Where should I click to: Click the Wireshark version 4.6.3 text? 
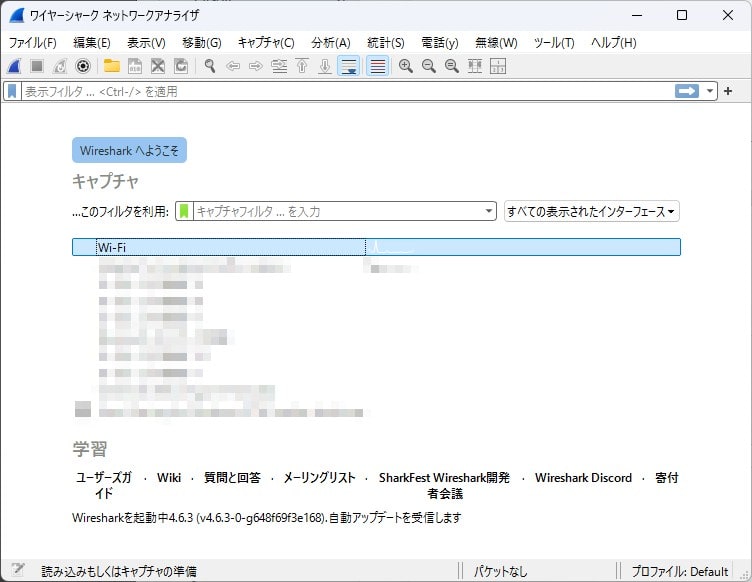coord(267,518)
